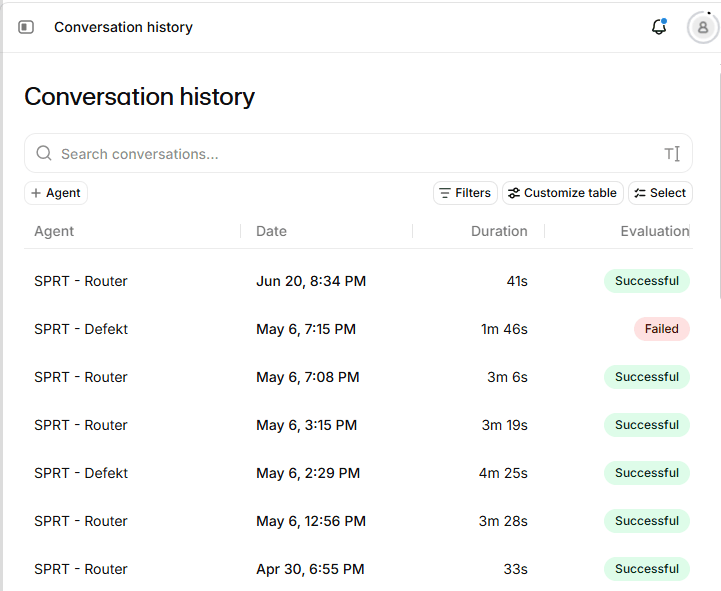Open the Jun 20, 8:34 PM conversation
The height and width of the screenshot is (591, 721).
click(358, 281)
